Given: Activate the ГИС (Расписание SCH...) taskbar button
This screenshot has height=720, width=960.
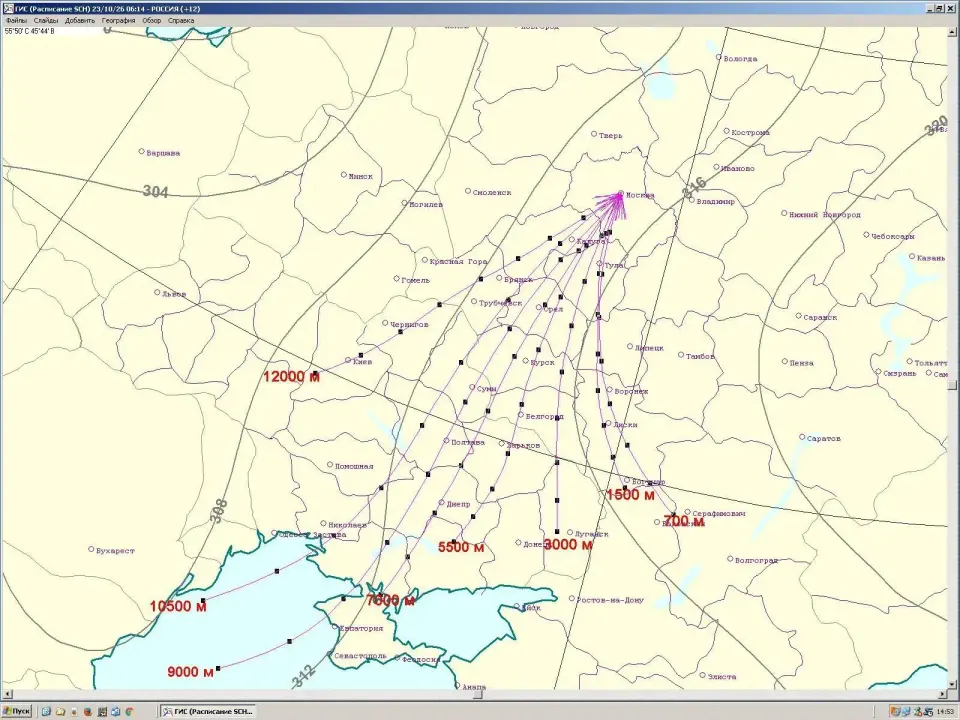Looking at the screenshot, I should click(x=207, y=711).
